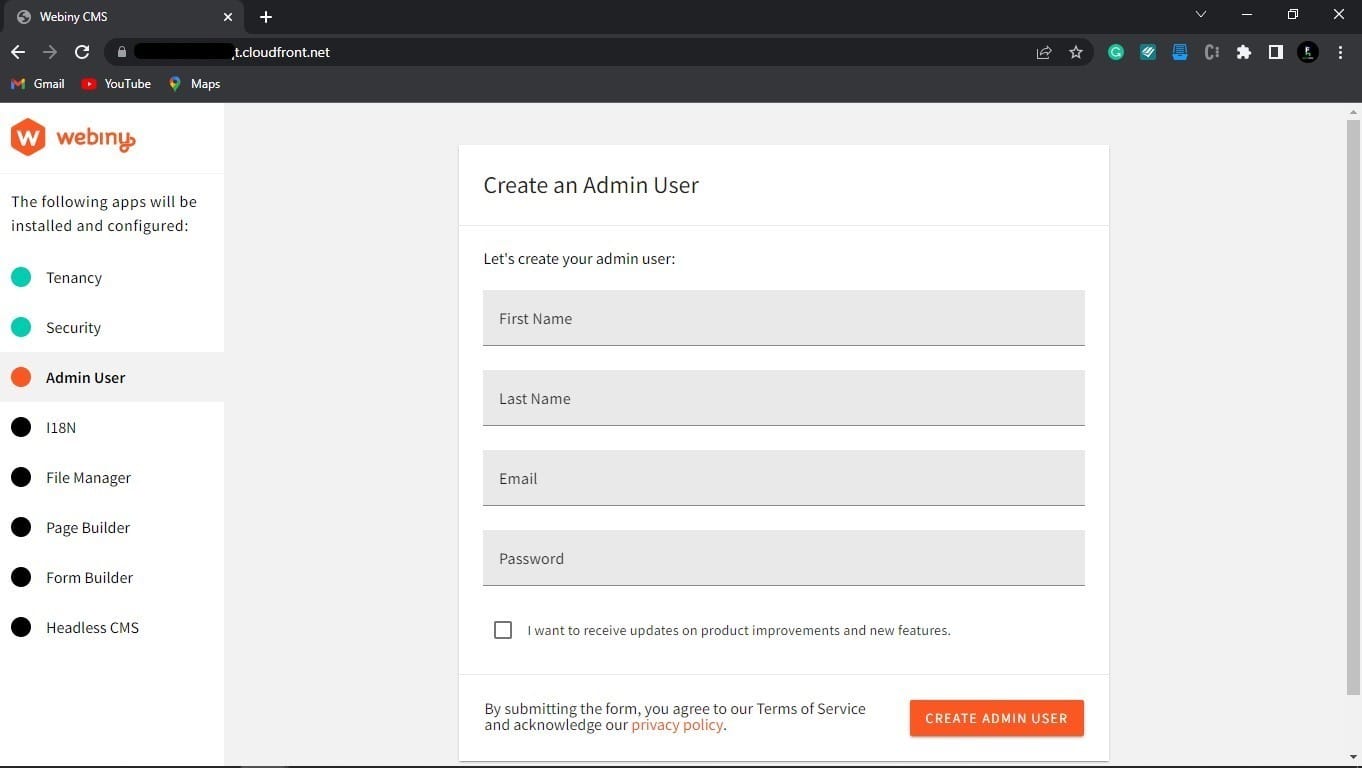Open the privacy policy link
Viewport: 1362px width, 768px height.
pyautogui.click(x=677, y=724)
